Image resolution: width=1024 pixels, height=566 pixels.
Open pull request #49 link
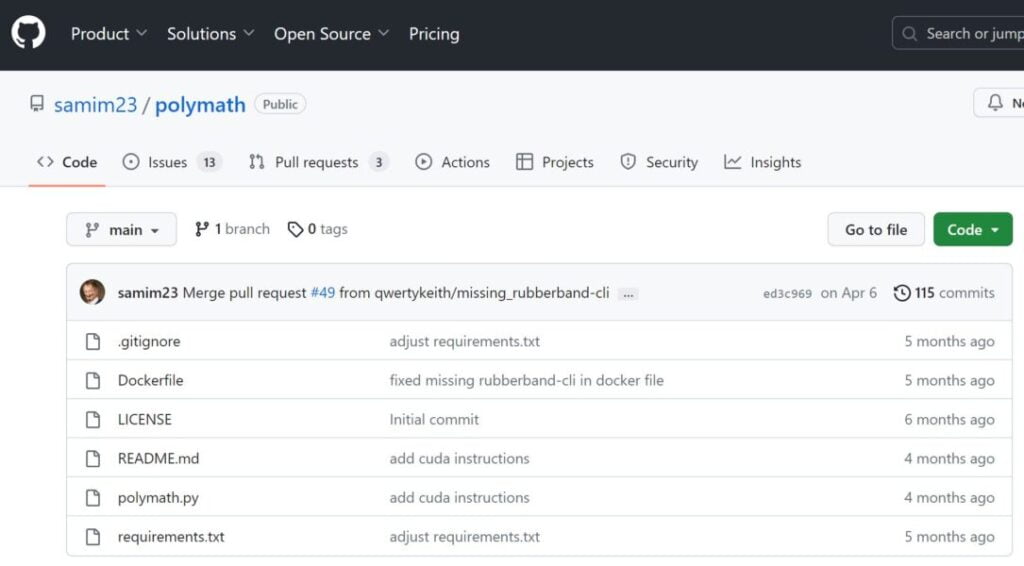pos(322,293)
